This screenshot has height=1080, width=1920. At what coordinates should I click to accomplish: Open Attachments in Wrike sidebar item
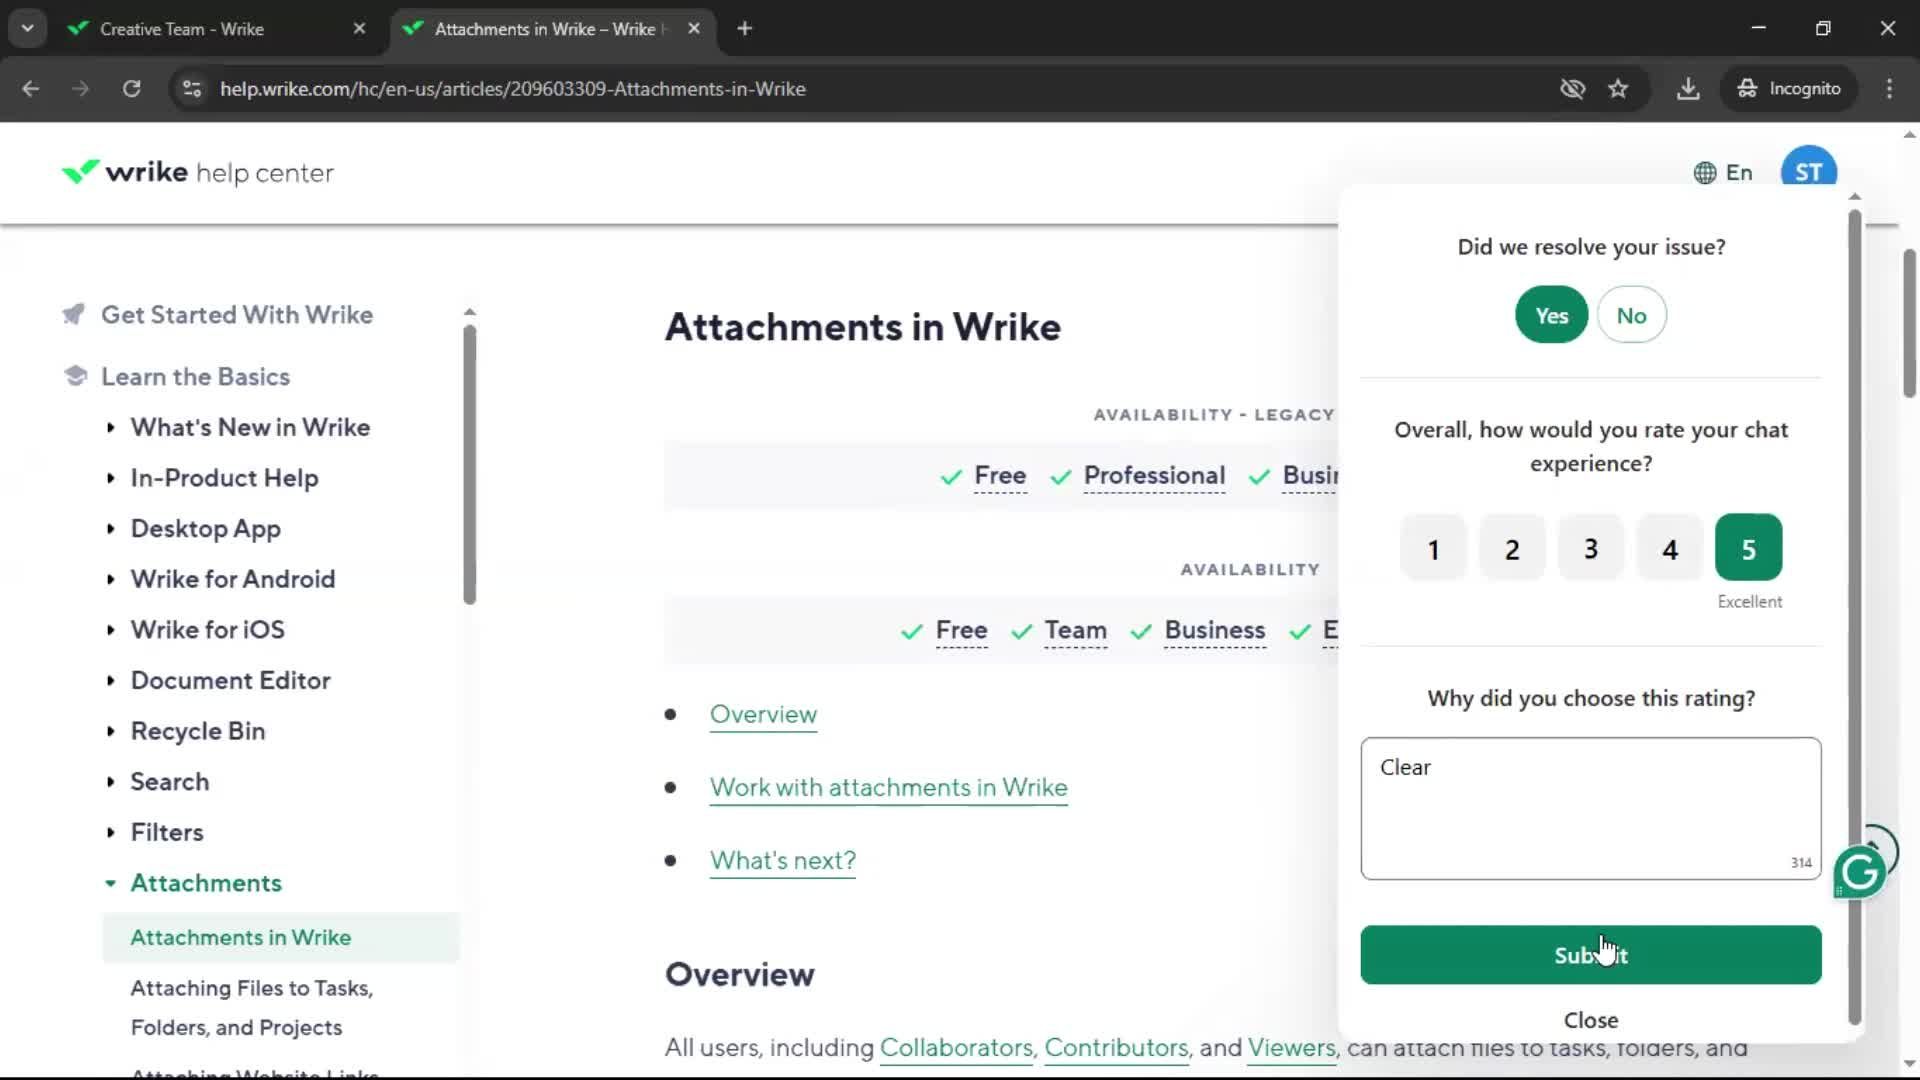[281, 938]
